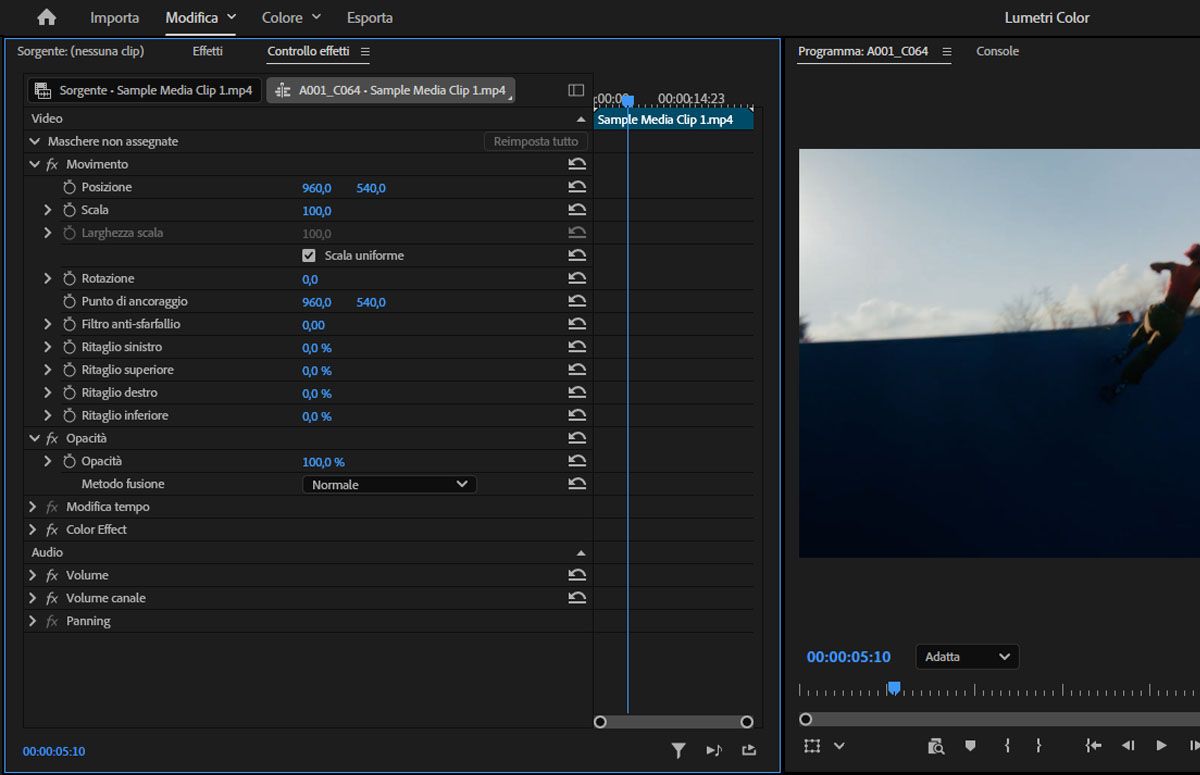
Task: Toggle animation stopwatch for Scala
Action: pyautogui.click(x=69, y=210)
